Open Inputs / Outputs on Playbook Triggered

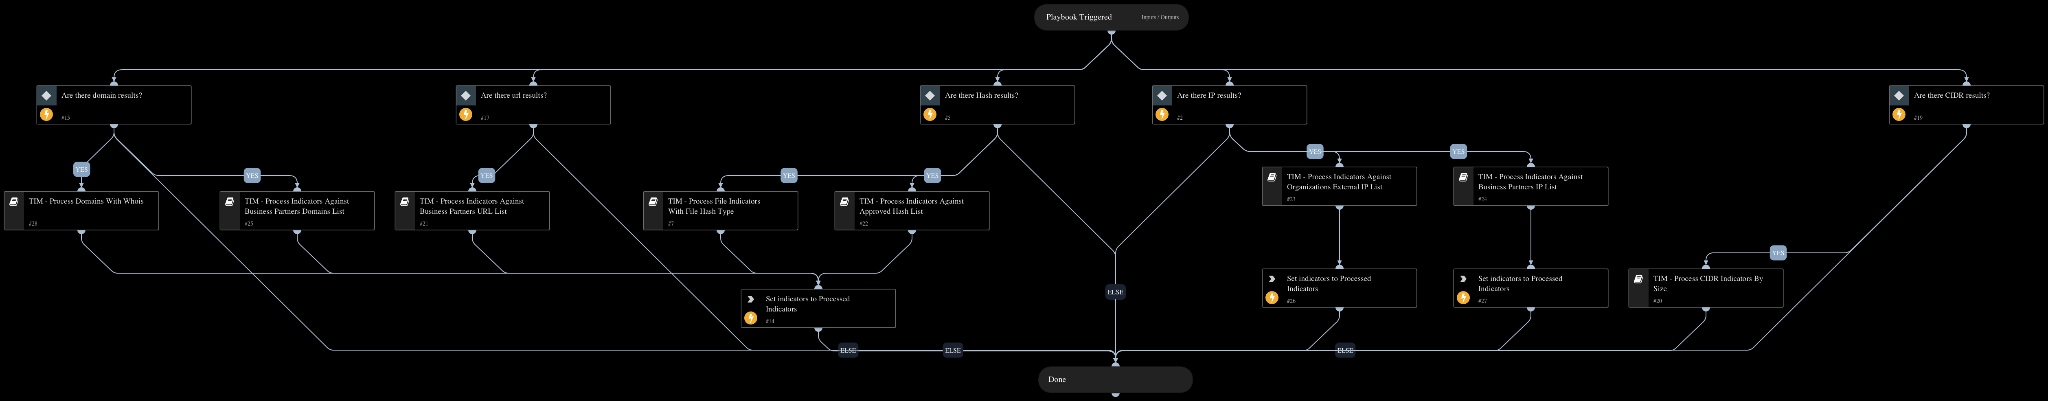[x=1159, y=17]
